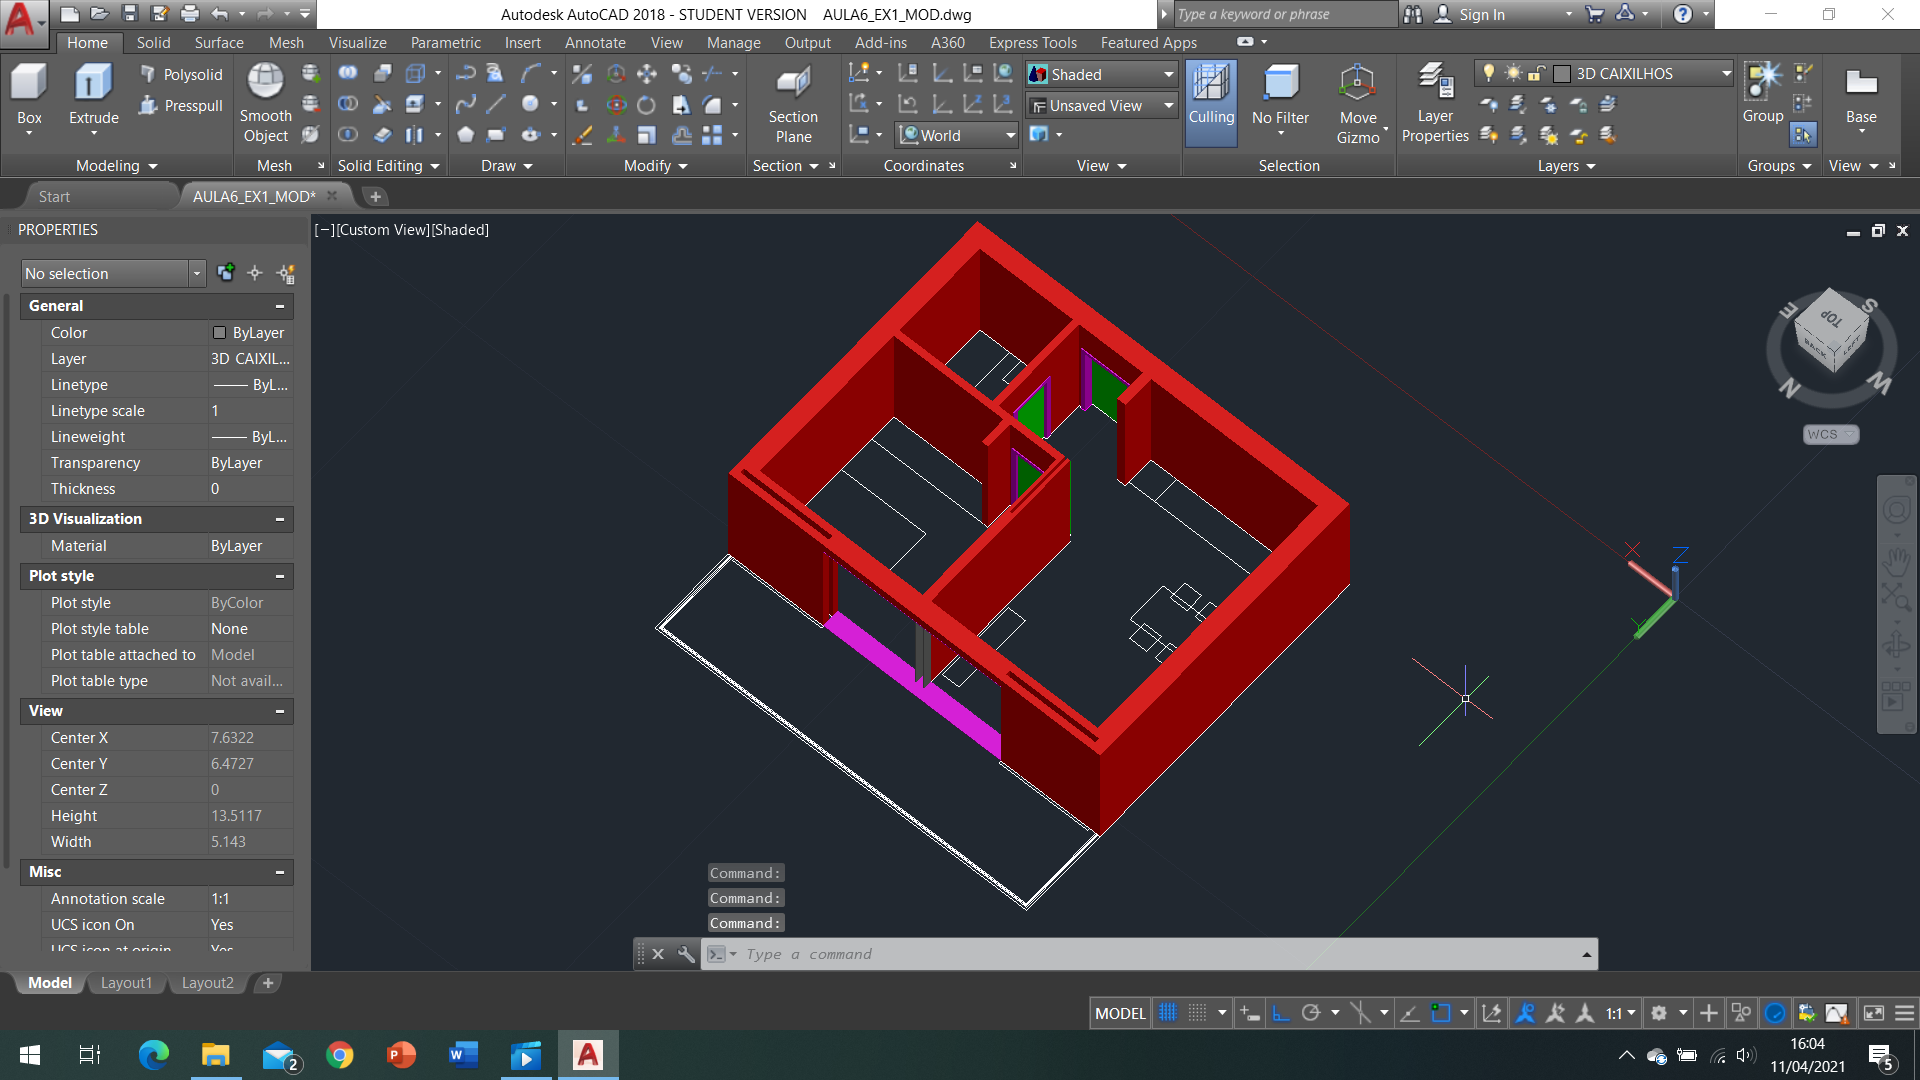Toggle ortho mode in status bar
The height and width of the screenshot is (1080, 1920).
[x=1281, y=1013]
